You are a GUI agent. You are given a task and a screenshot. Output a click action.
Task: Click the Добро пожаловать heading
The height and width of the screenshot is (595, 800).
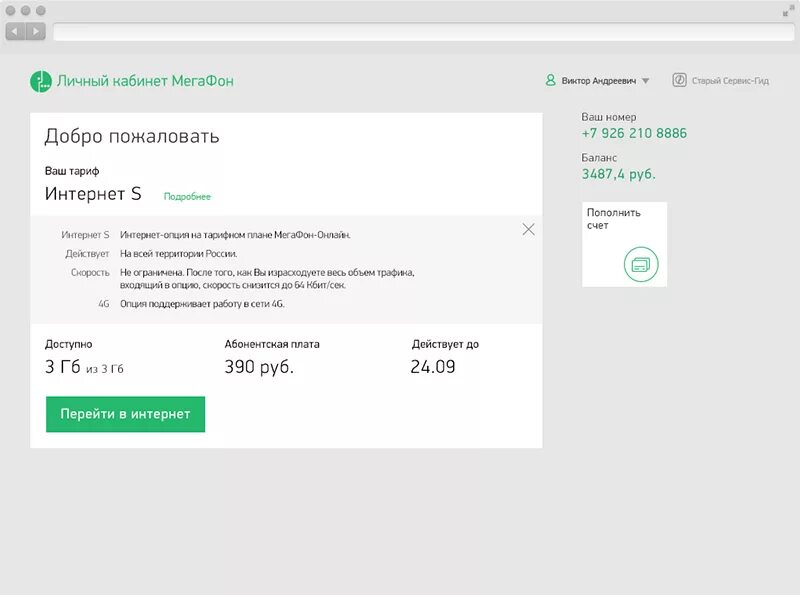[x=132, y=136]
